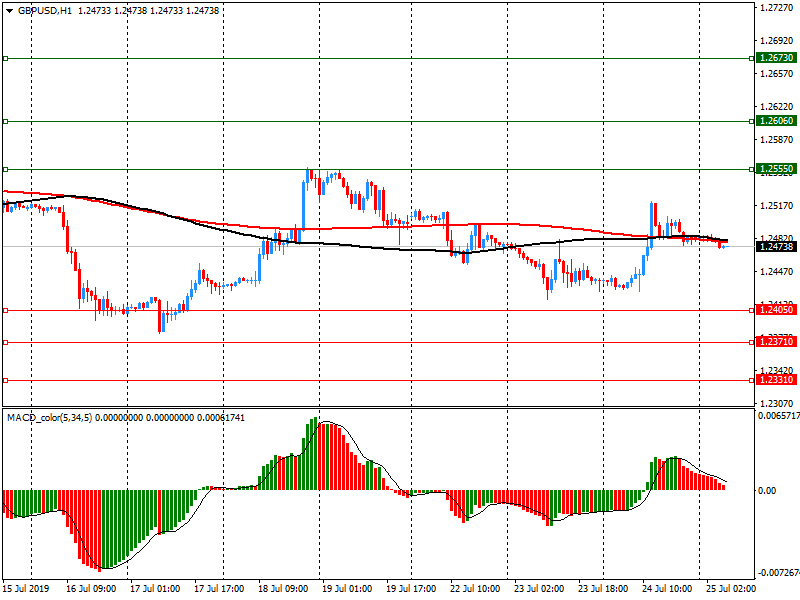The width and height of the screenshot is (800, 600).
Task: Click the 19 Jul 01:00 time label
Action: (347, 589)
